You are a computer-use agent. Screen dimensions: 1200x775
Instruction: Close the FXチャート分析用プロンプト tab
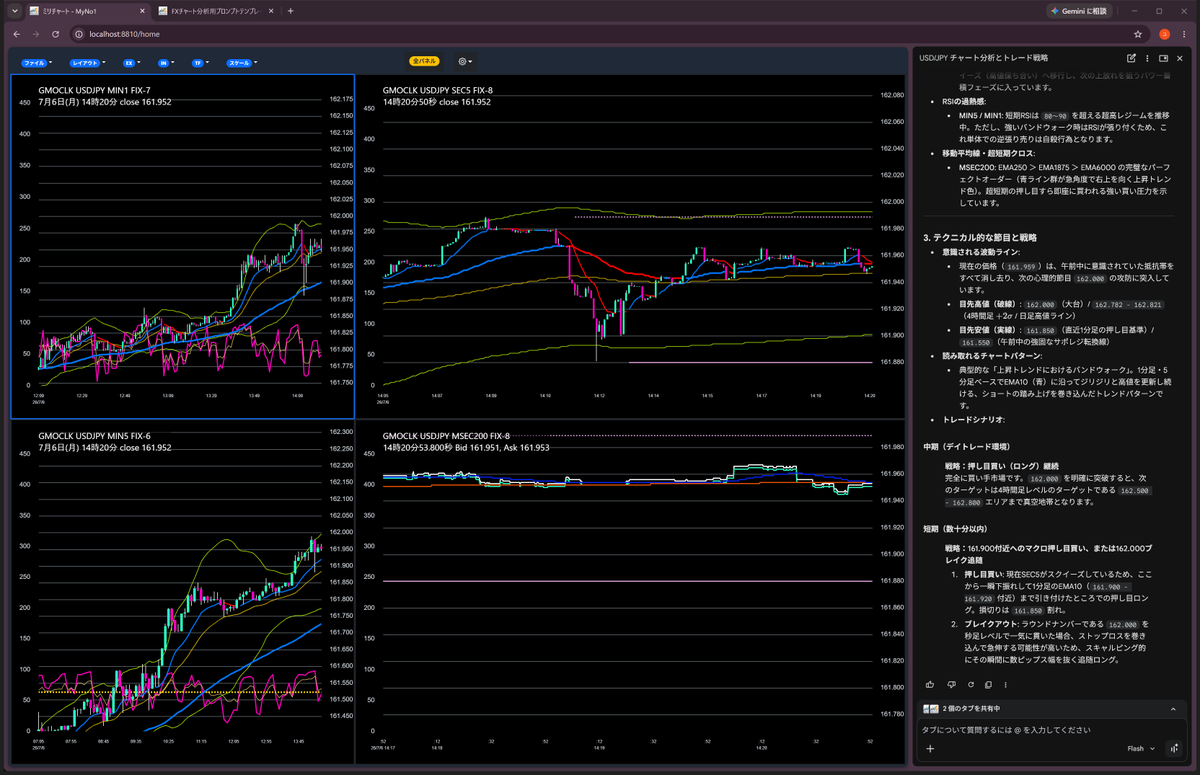[x=270, y=10]
